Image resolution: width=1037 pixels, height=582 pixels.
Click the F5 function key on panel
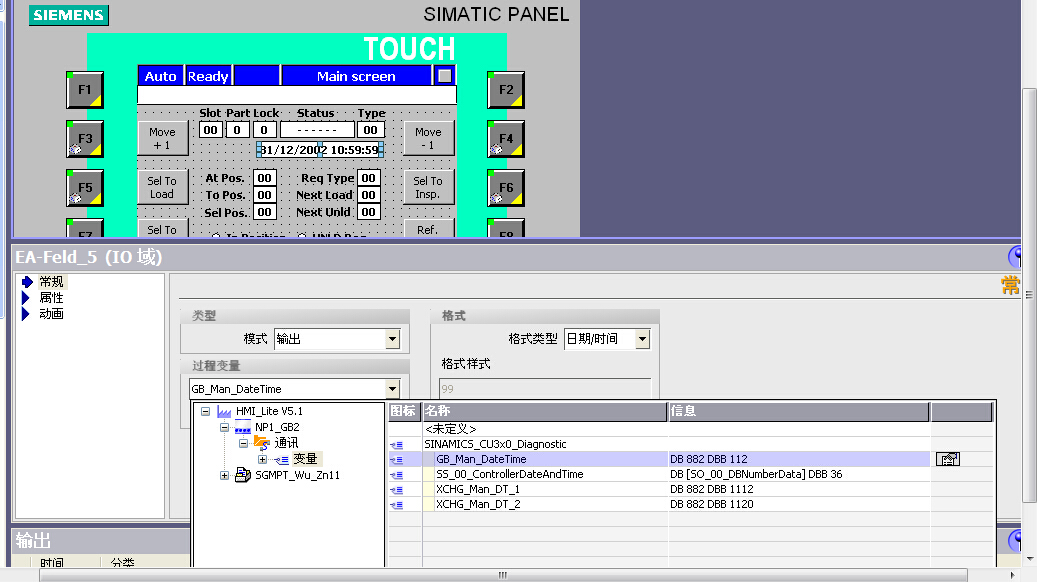tap(85, 187)
